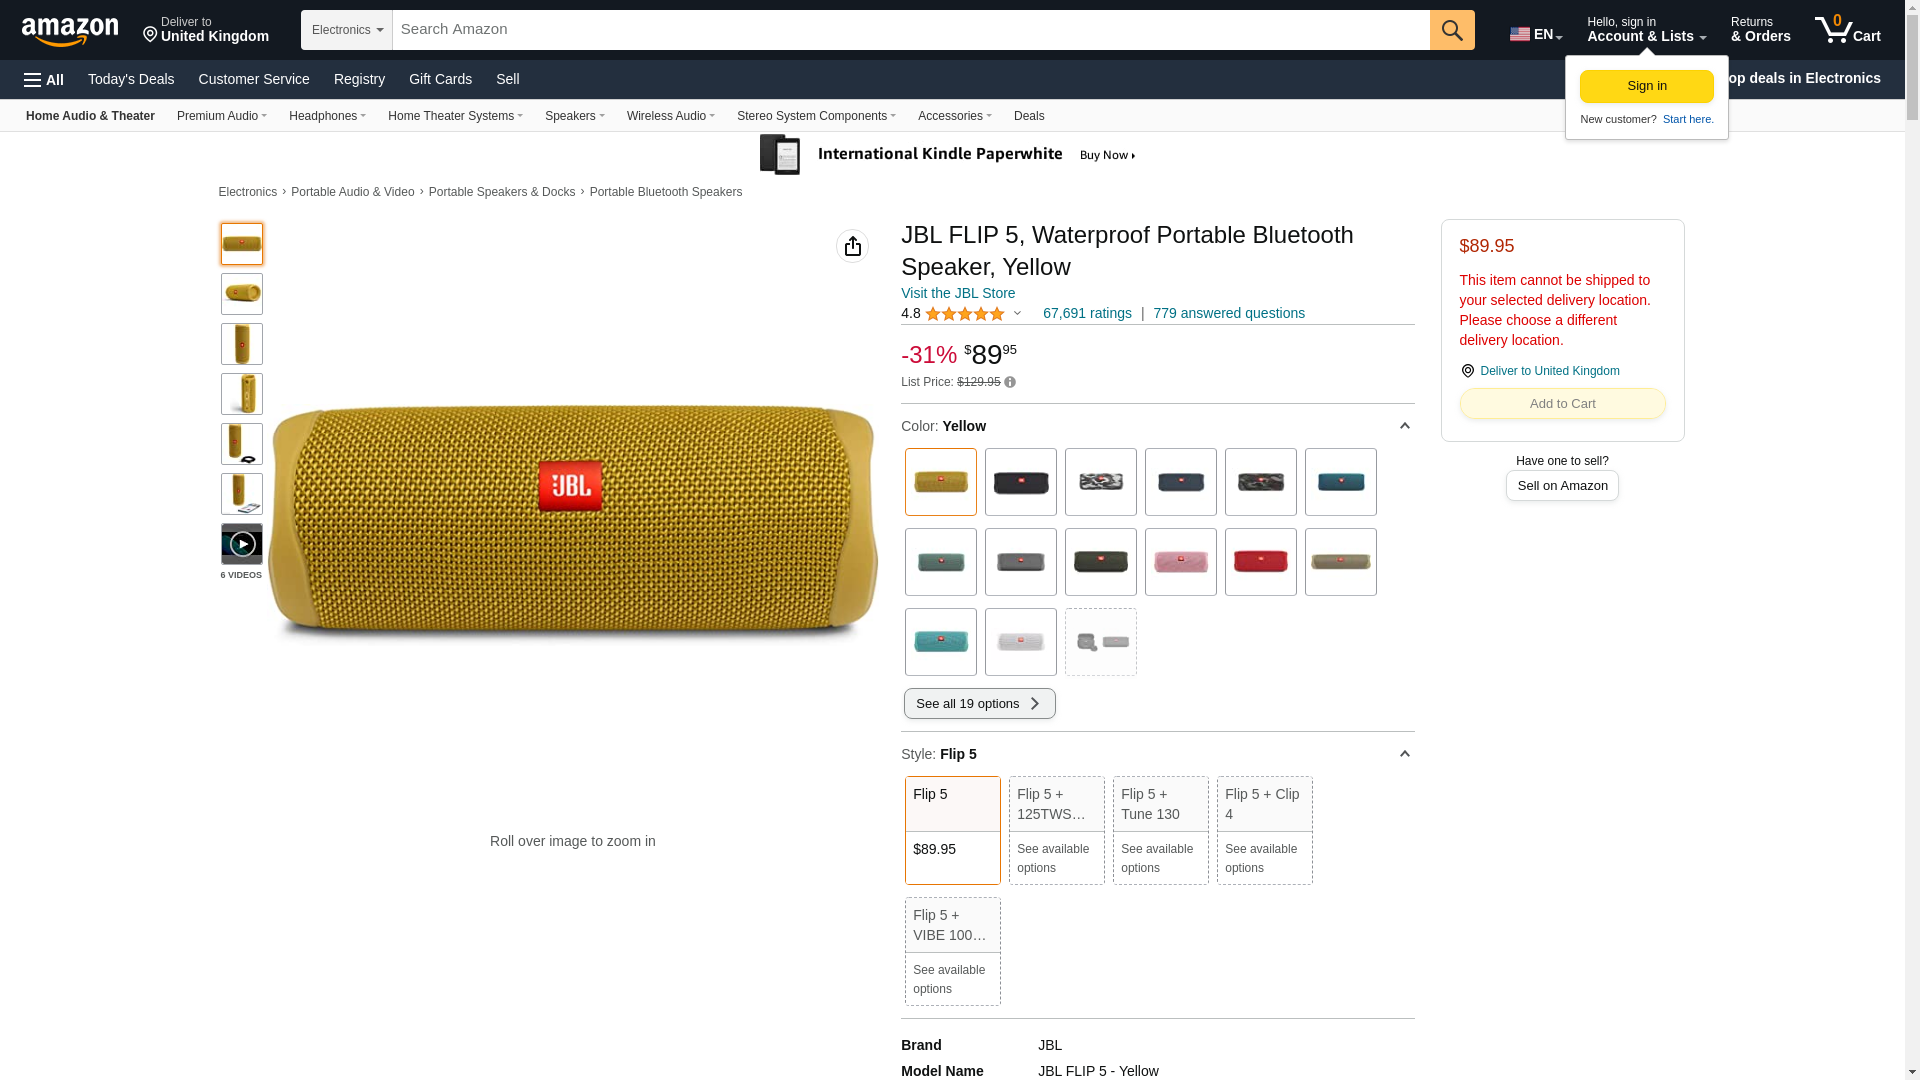Visit the JBL Store link
The width and height of the screenshot is (1920, 1080).
[x=957, y=293]
